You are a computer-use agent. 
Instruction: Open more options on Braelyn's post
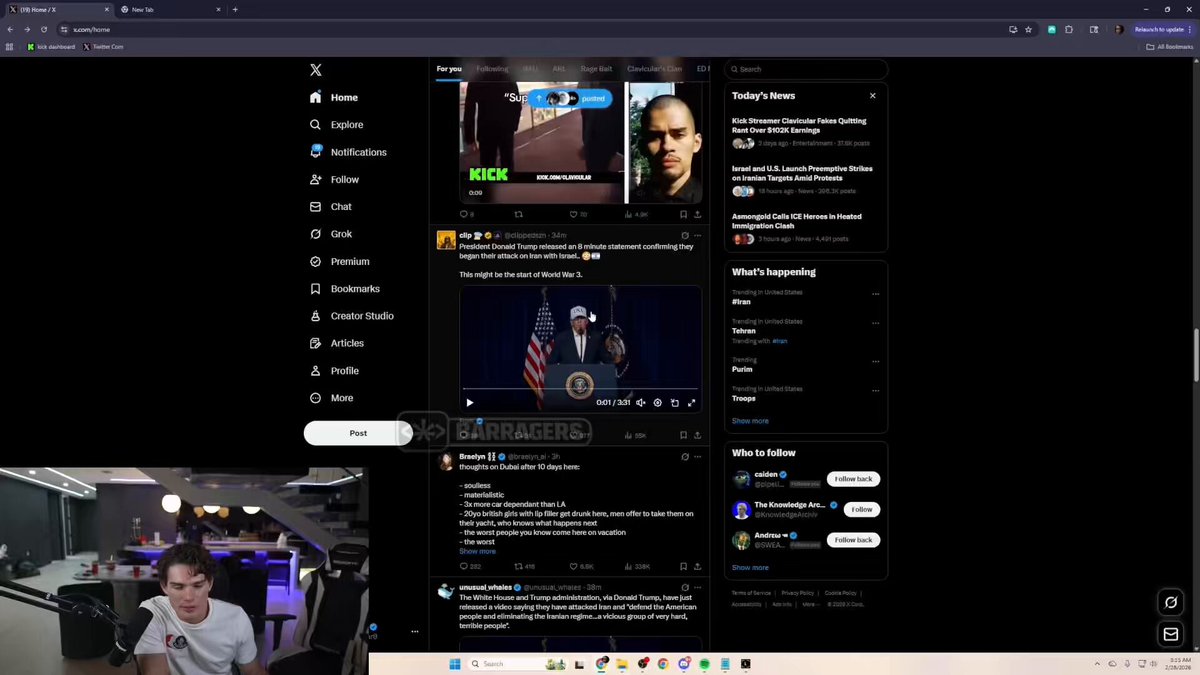(x=697, y=456)
